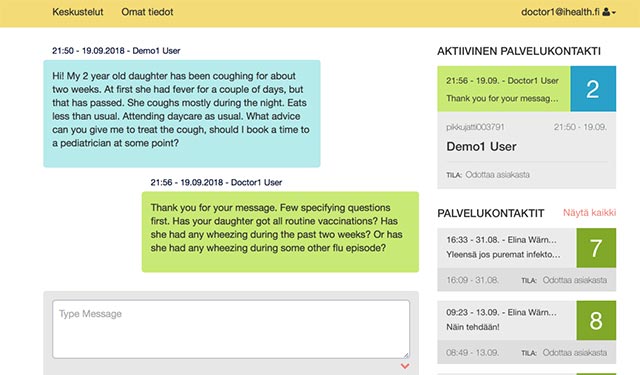The image size is (640, 375).
Task: Select the 21:56 Doctor1 User message preview
Action: click(504, 89)
